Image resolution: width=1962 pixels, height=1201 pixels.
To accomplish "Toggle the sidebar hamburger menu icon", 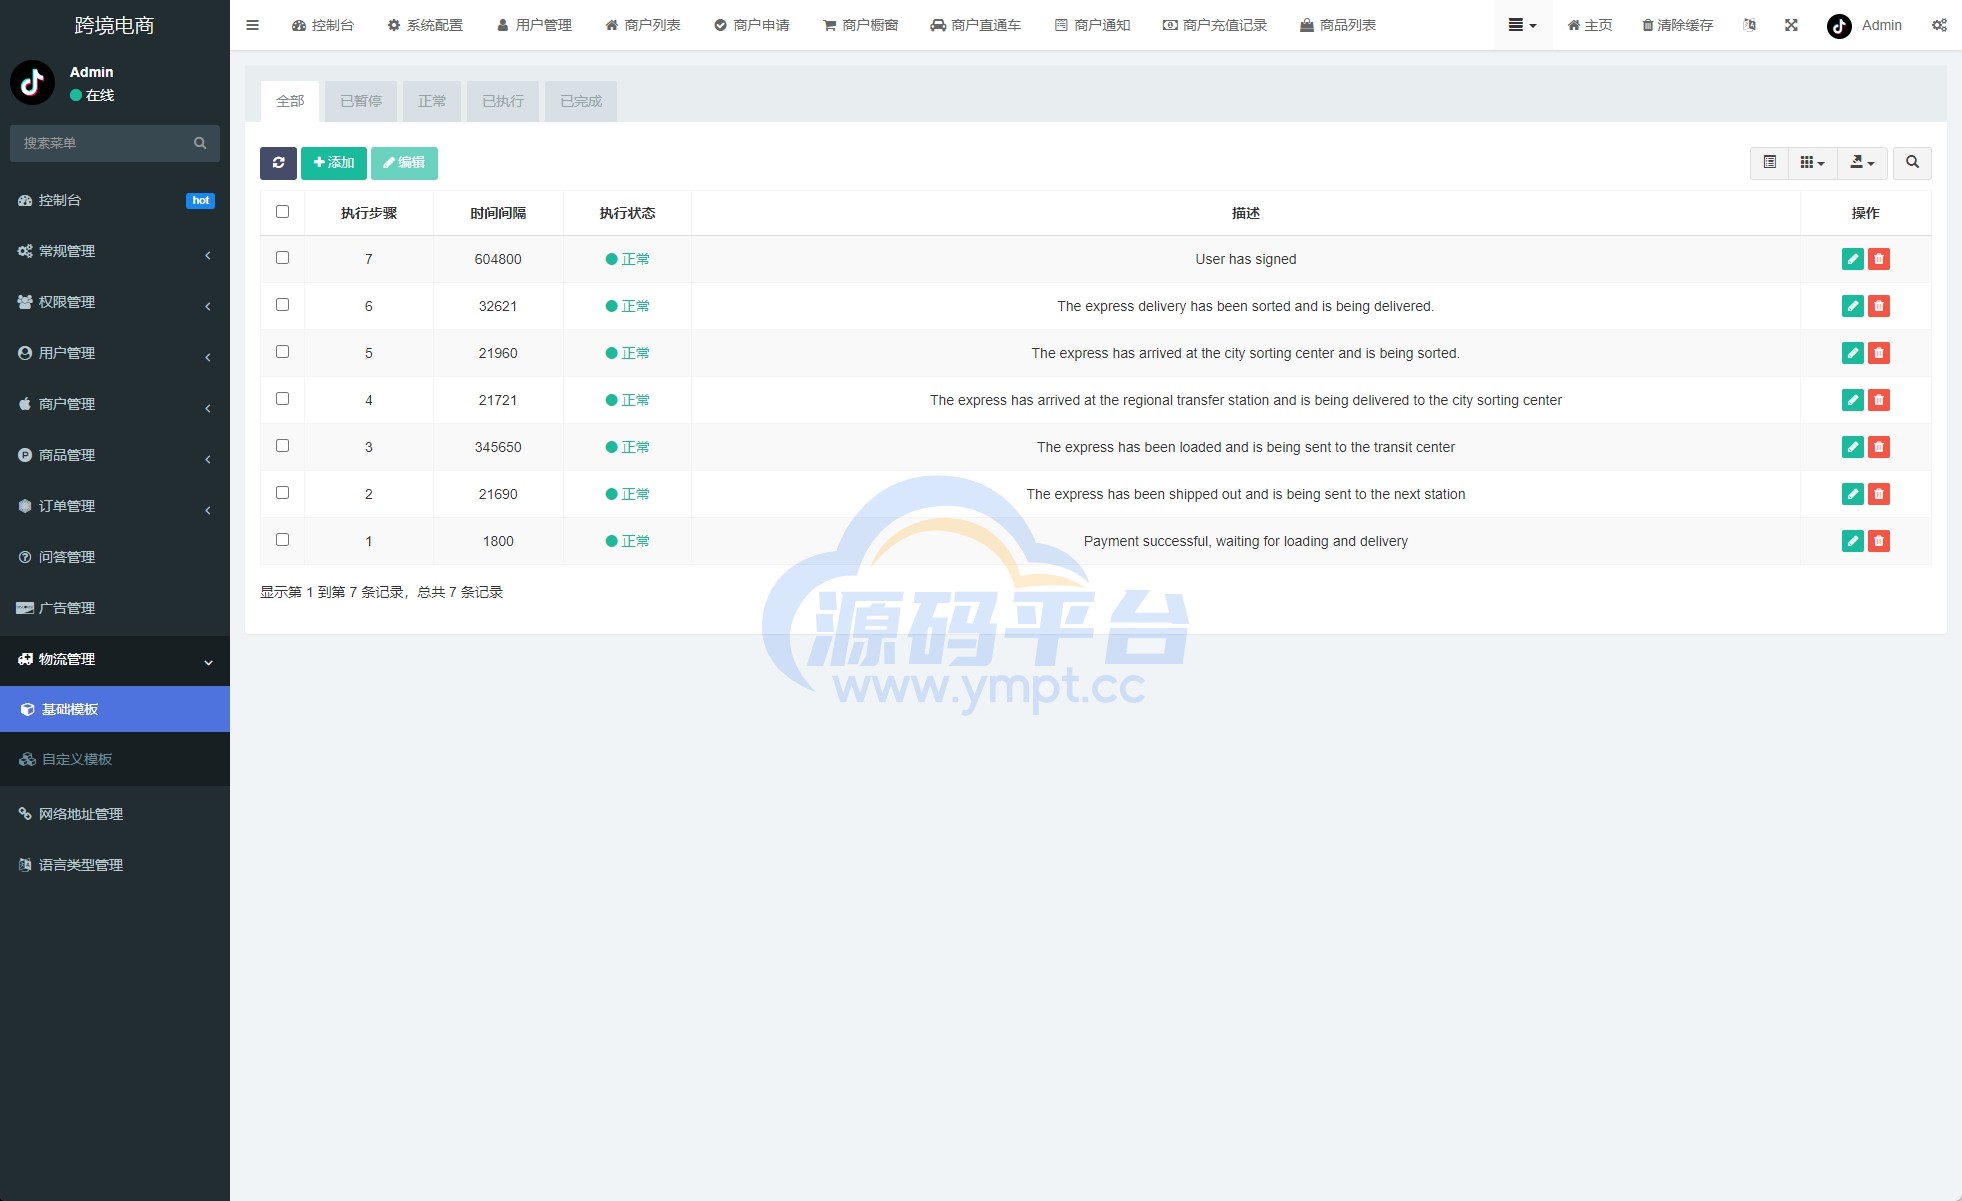I will (x=252, y=25).
